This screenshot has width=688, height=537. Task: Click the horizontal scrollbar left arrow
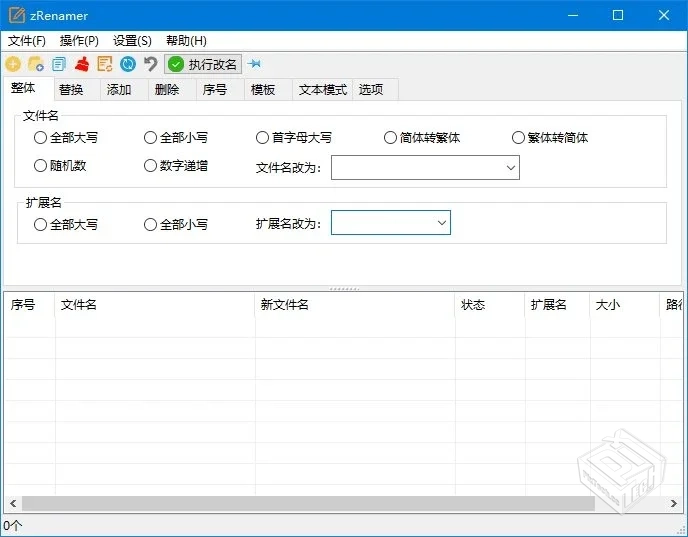13,503
